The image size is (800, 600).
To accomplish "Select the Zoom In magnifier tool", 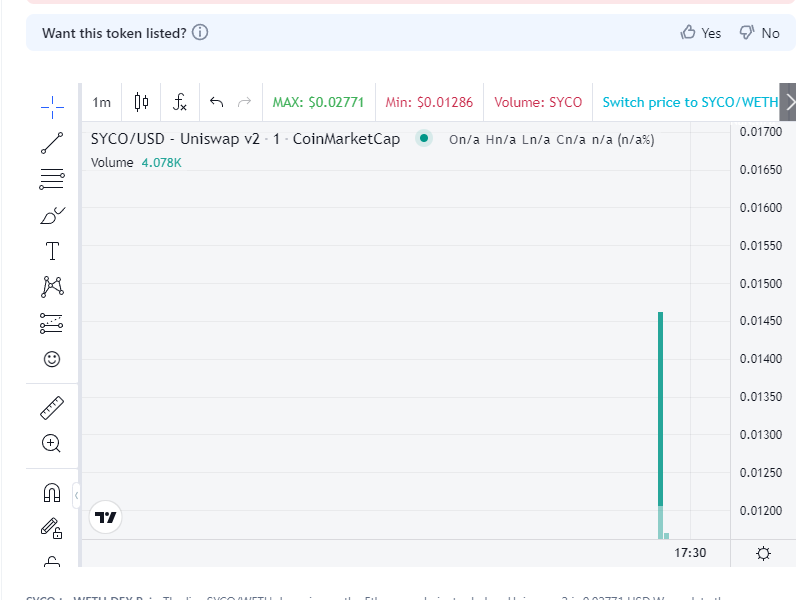I will (51, 443).
